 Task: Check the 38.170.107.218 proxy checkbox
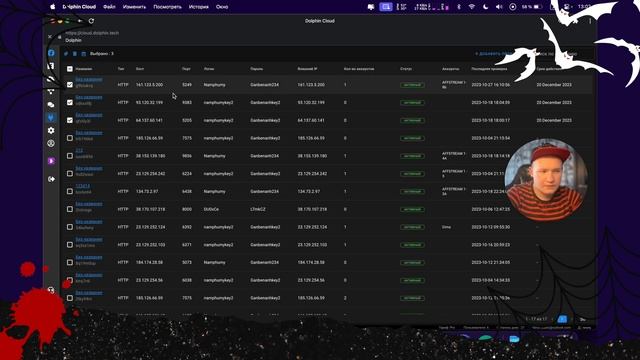pos(70,209)
